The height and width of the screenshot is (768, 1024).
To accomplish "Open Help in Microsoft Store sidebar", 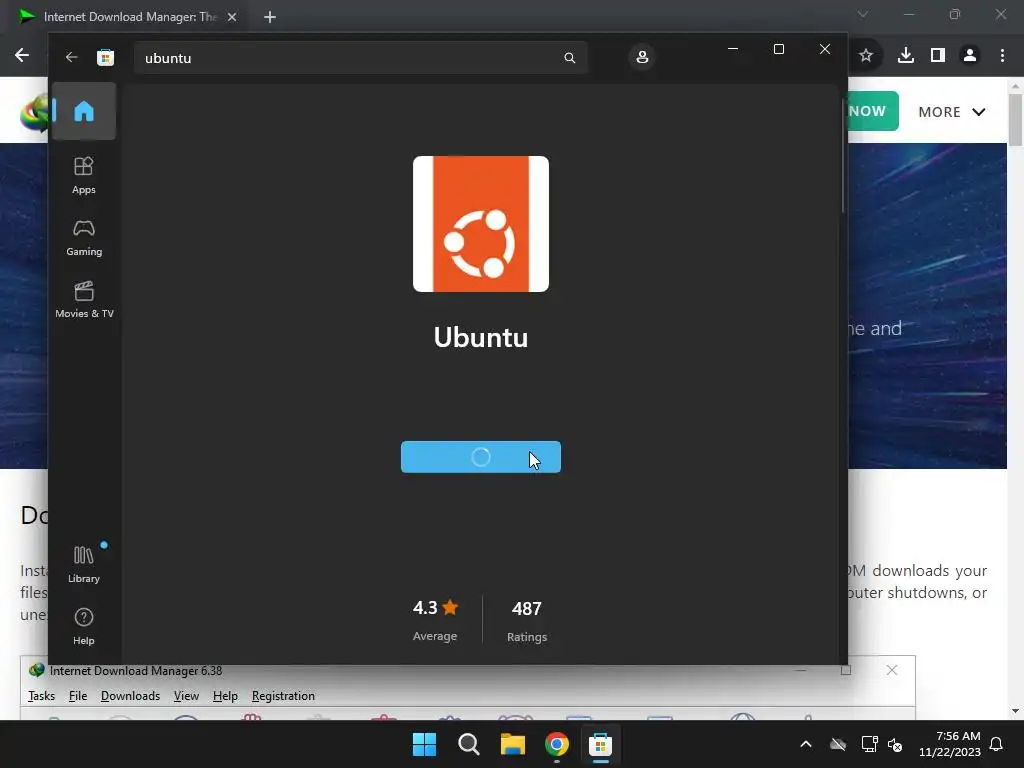I will [x=84, y=626].
